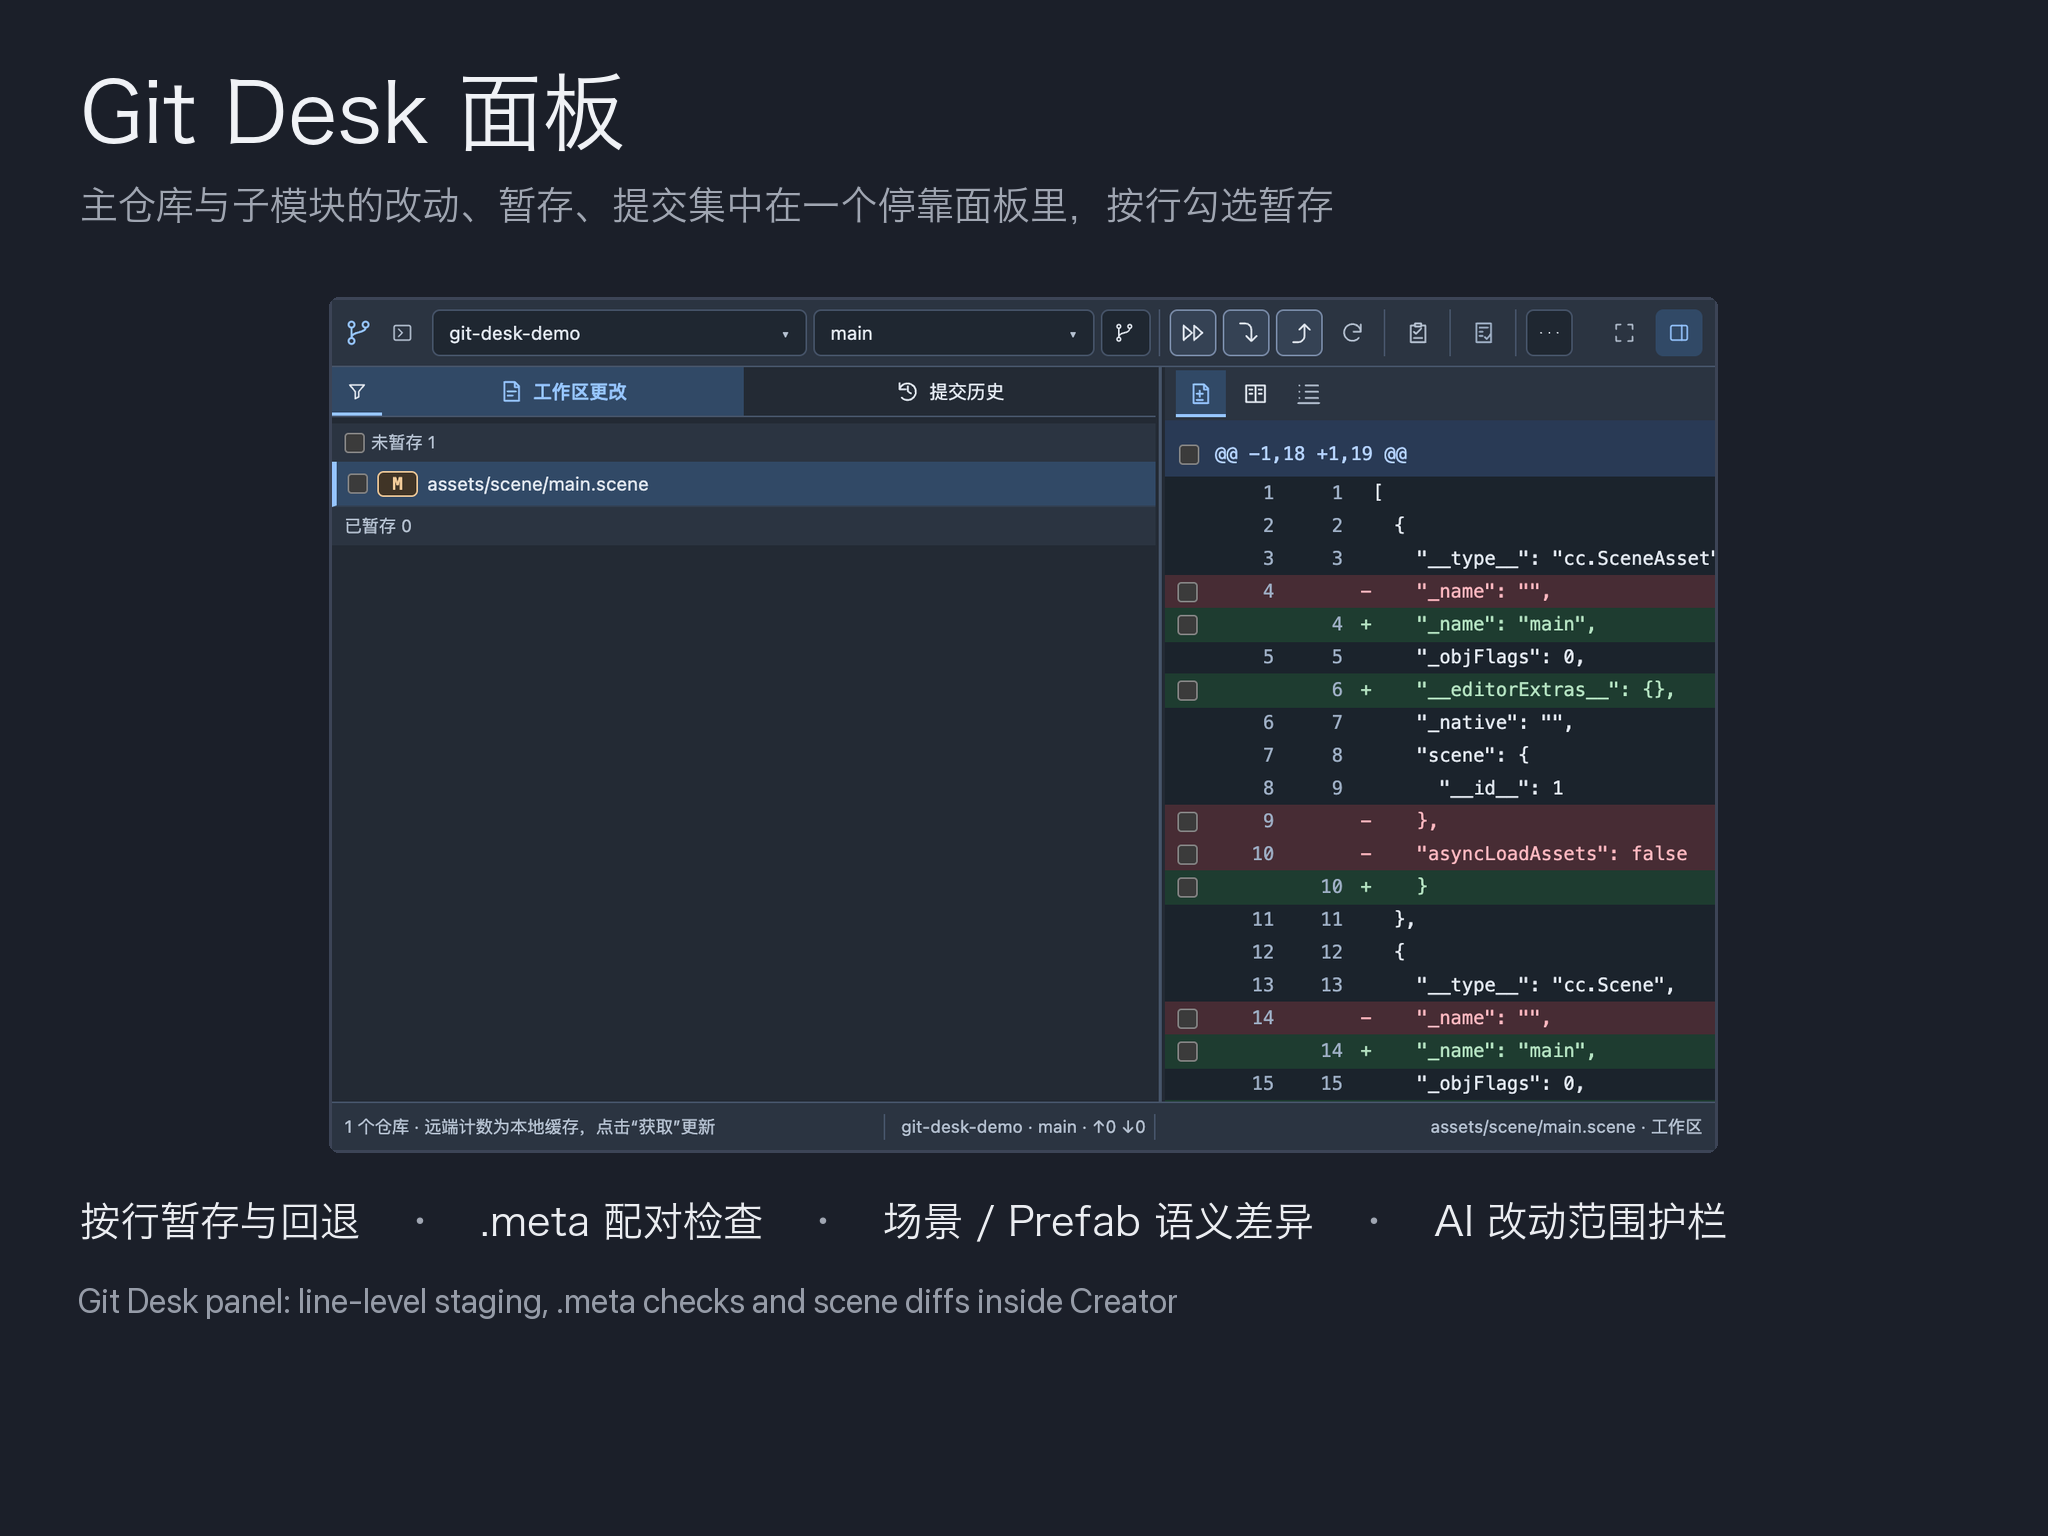
Task: Click the fetch (fast-forward) icon button
Action: (x=1193, y=333)
